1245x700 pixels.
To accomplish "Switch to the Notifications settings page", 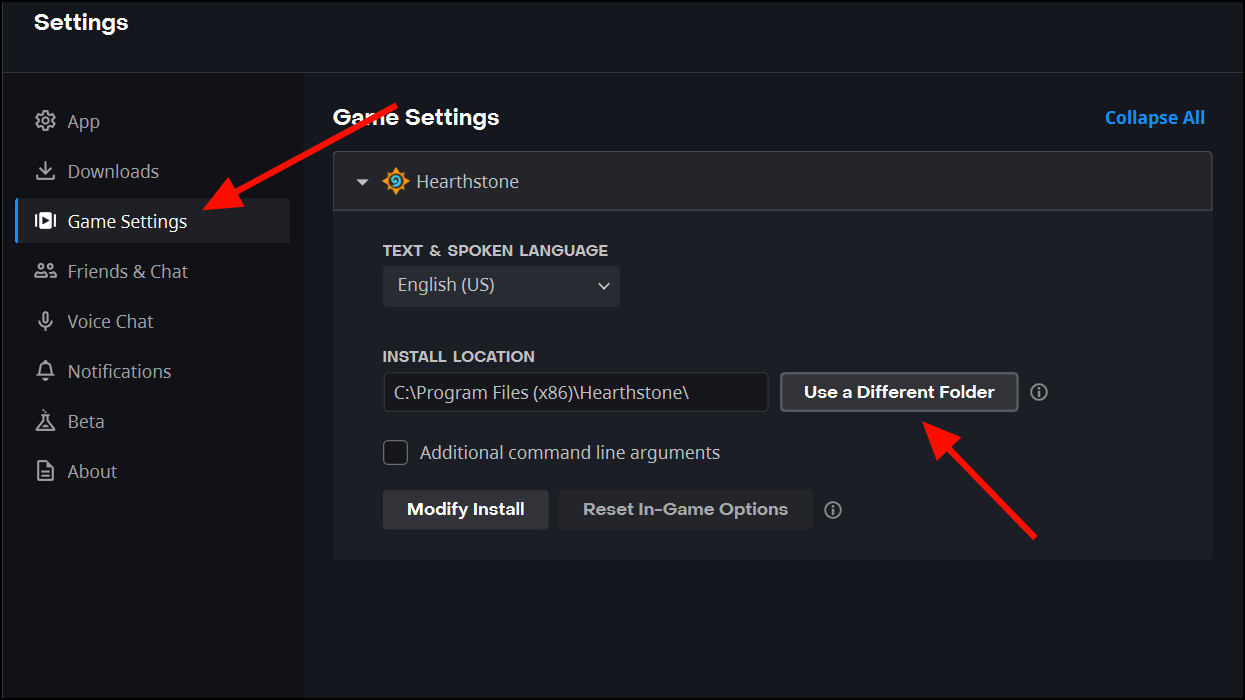I will (119, 370).
